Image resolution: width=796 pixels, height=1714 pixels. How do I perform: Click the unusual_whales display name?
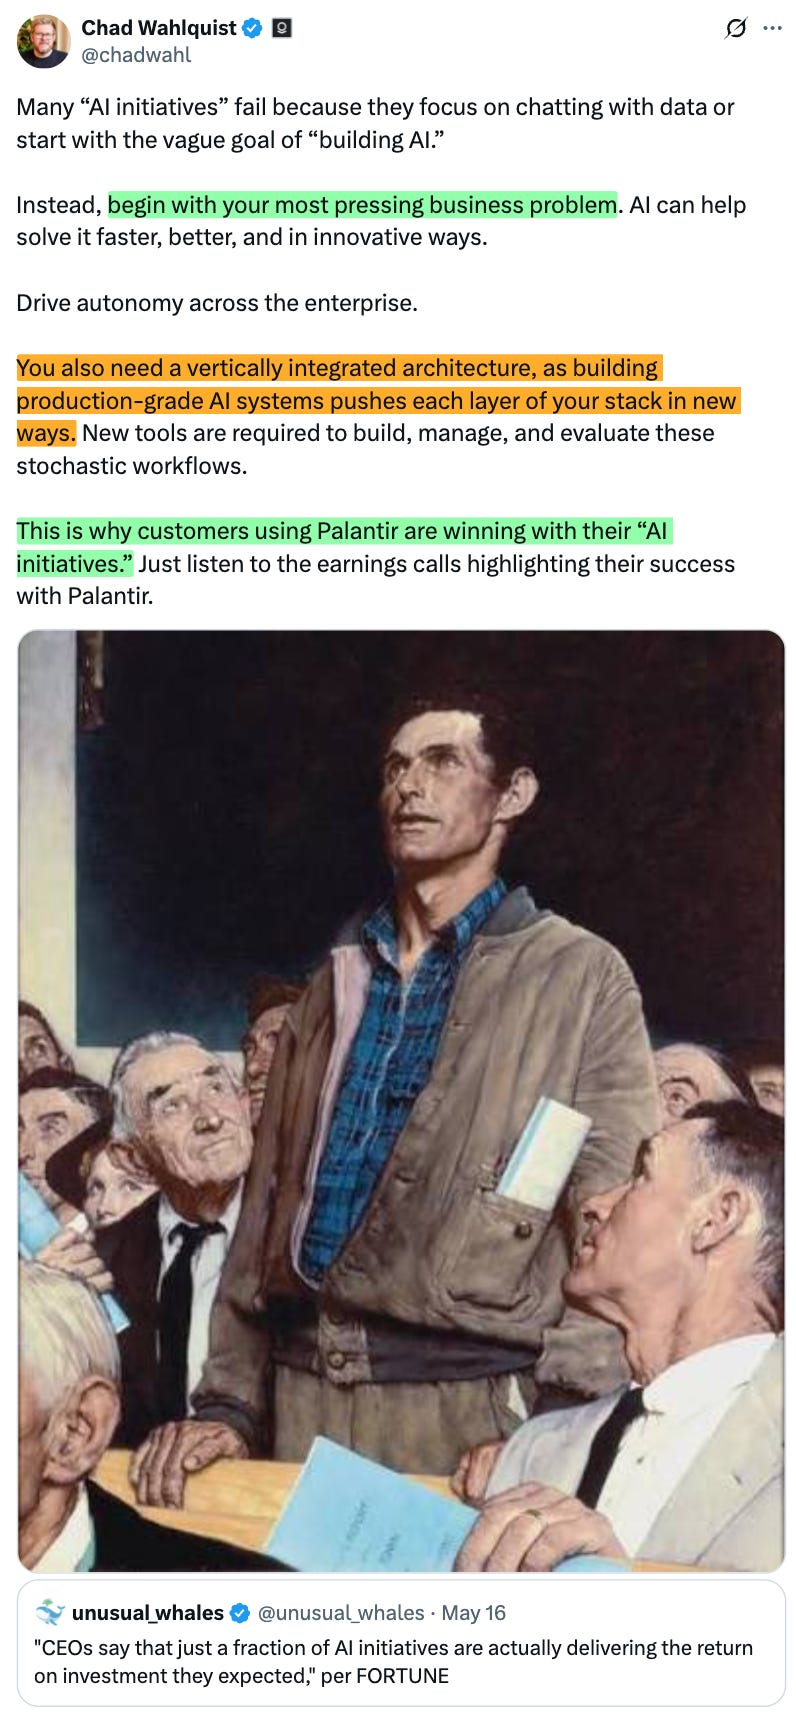(x=147, y=1612)
